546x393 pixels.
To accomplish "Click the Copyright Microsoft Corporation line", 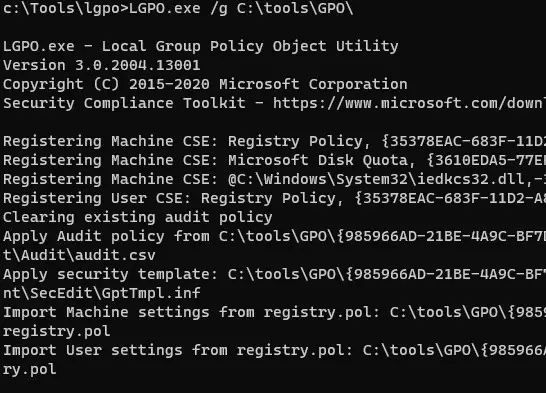I will tap(205, 84).
